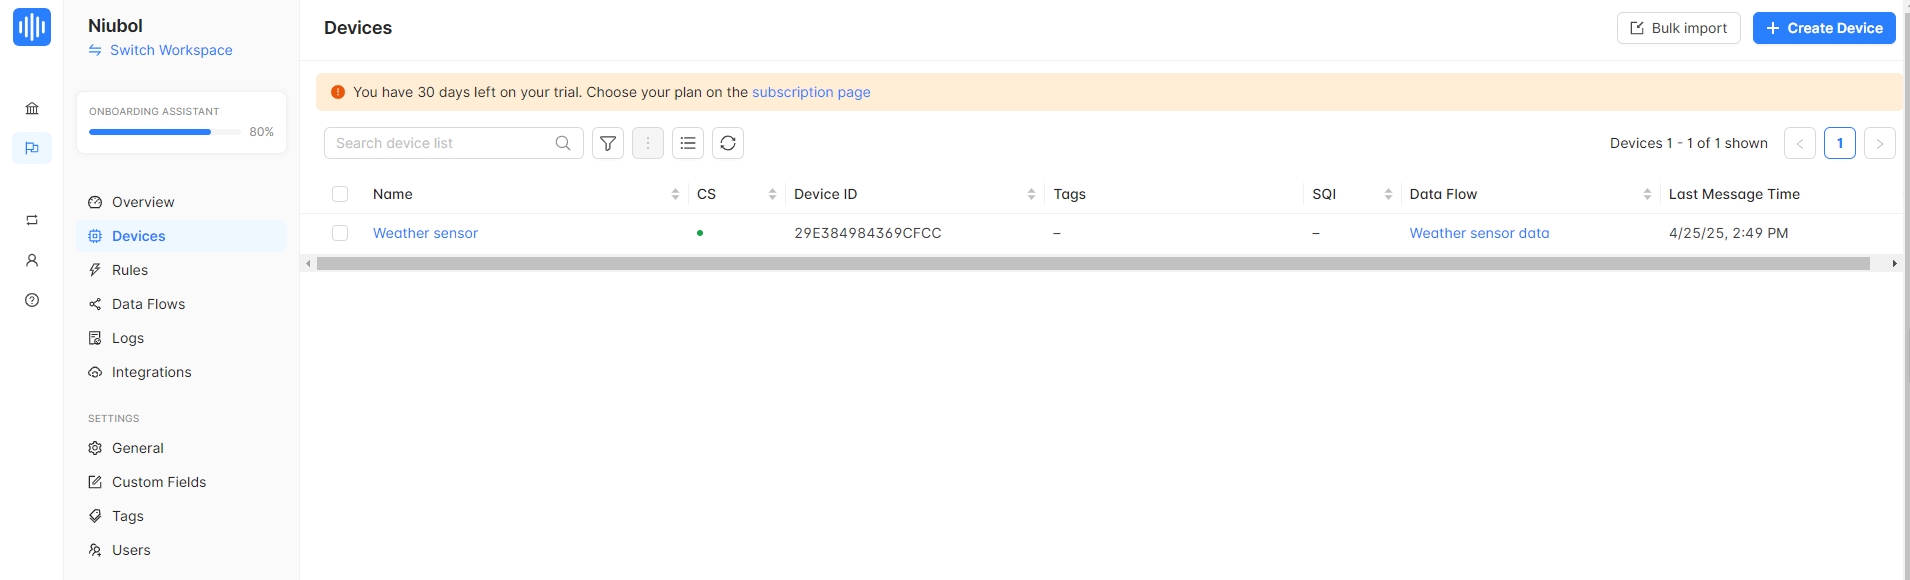Open the column list view settings
1910x580 pixels.
[688, 143]
